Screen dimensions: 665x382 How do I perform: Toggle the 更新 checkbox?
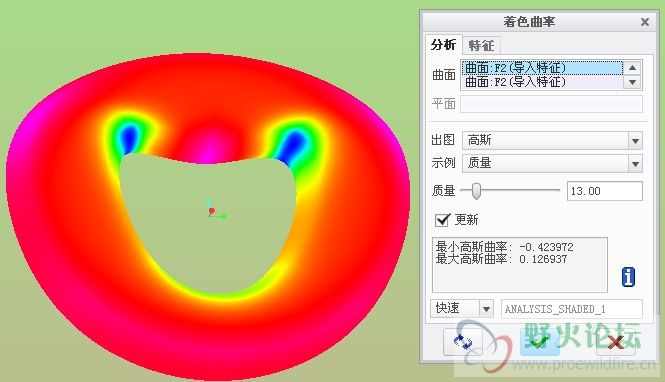coord(442,220)
